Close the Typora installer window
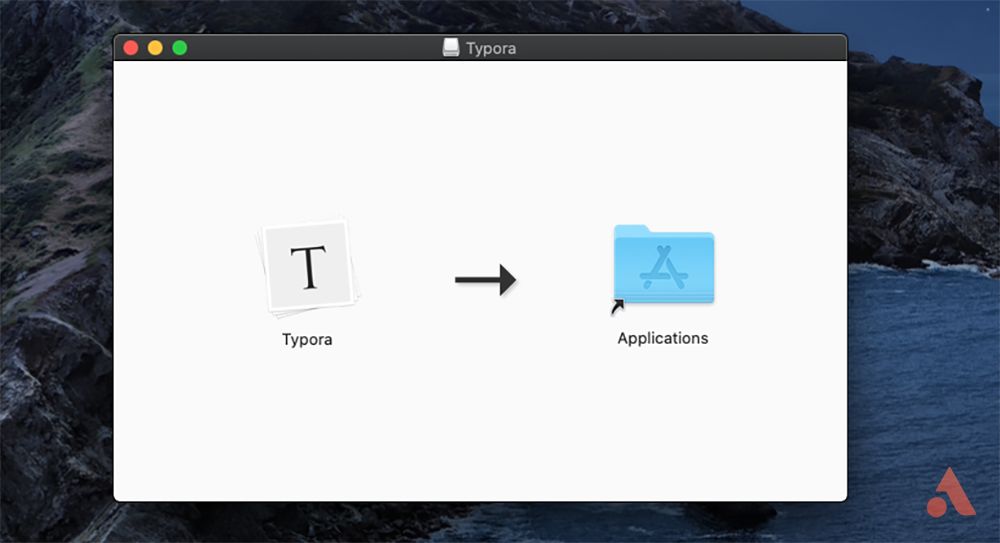 tap(131, 48)
